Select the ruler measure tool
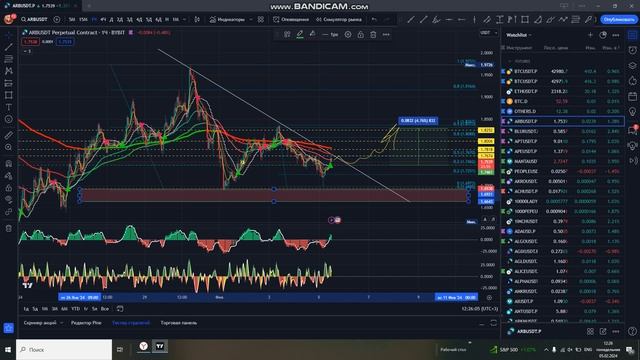Viewport: 640px width, 360px height. click(x=9, y=135)
